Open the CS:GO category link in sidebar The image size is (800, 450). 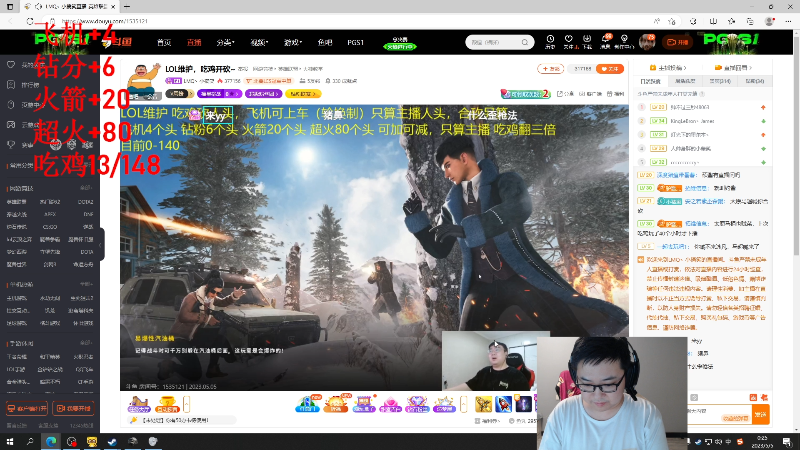click(49, 227)
